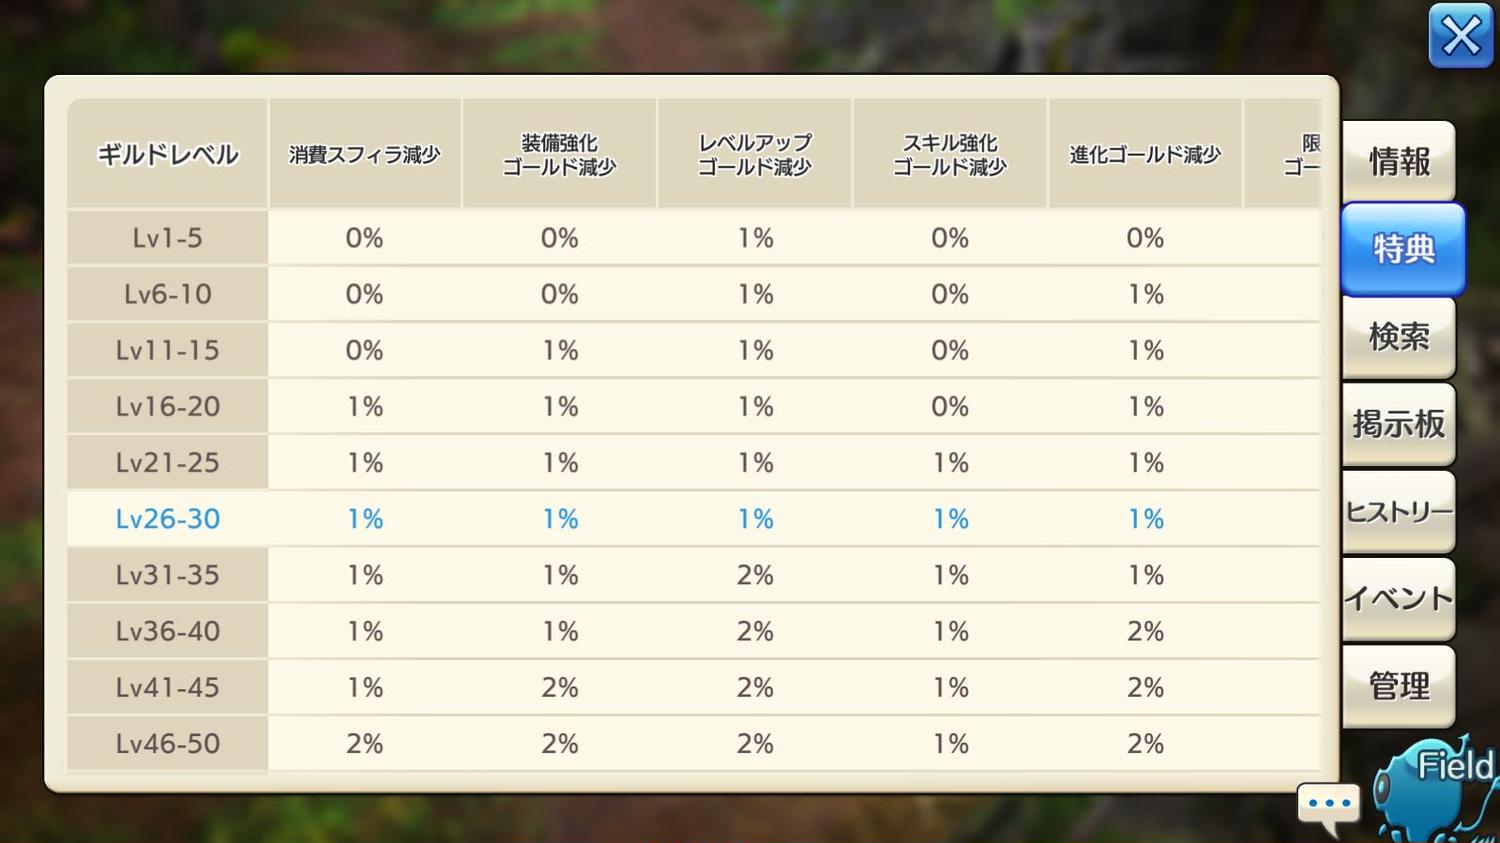Open the 検索 tab
Viewport: 1500px width, 843px height.
[x=1398, y=336]
